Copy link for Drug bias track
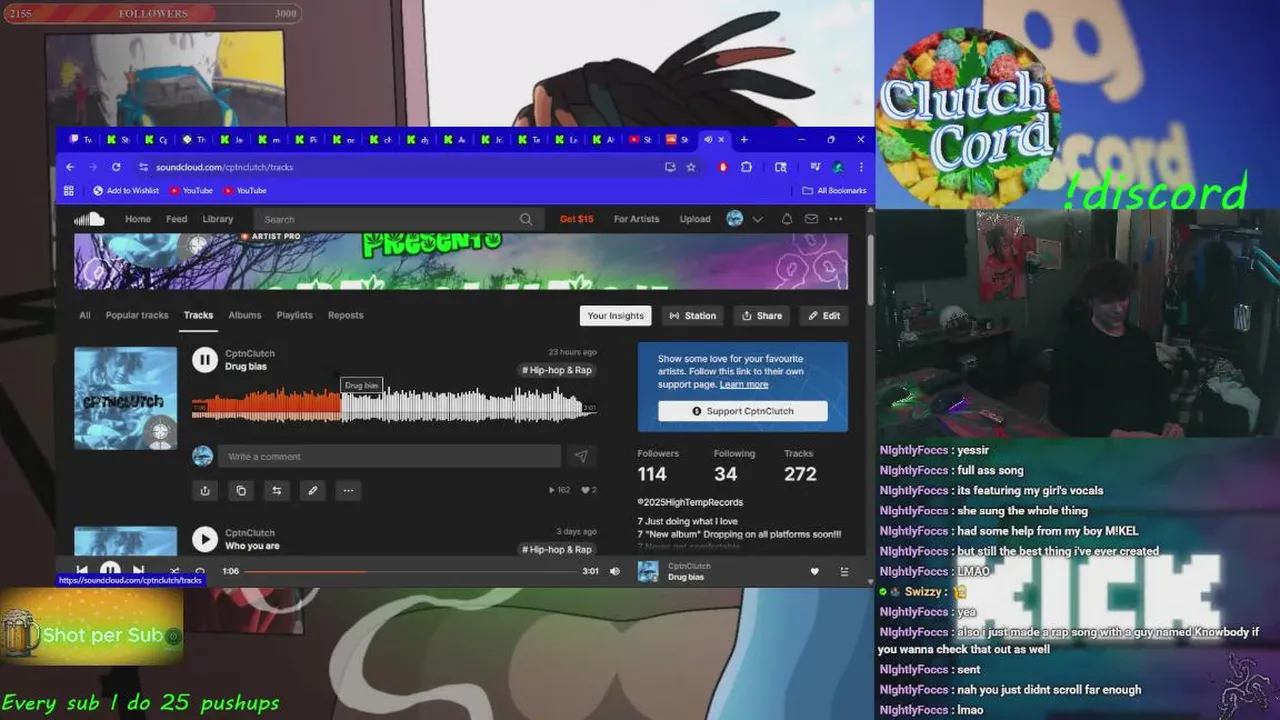The width and height of the screenshot is (1280, 720). 241,490
